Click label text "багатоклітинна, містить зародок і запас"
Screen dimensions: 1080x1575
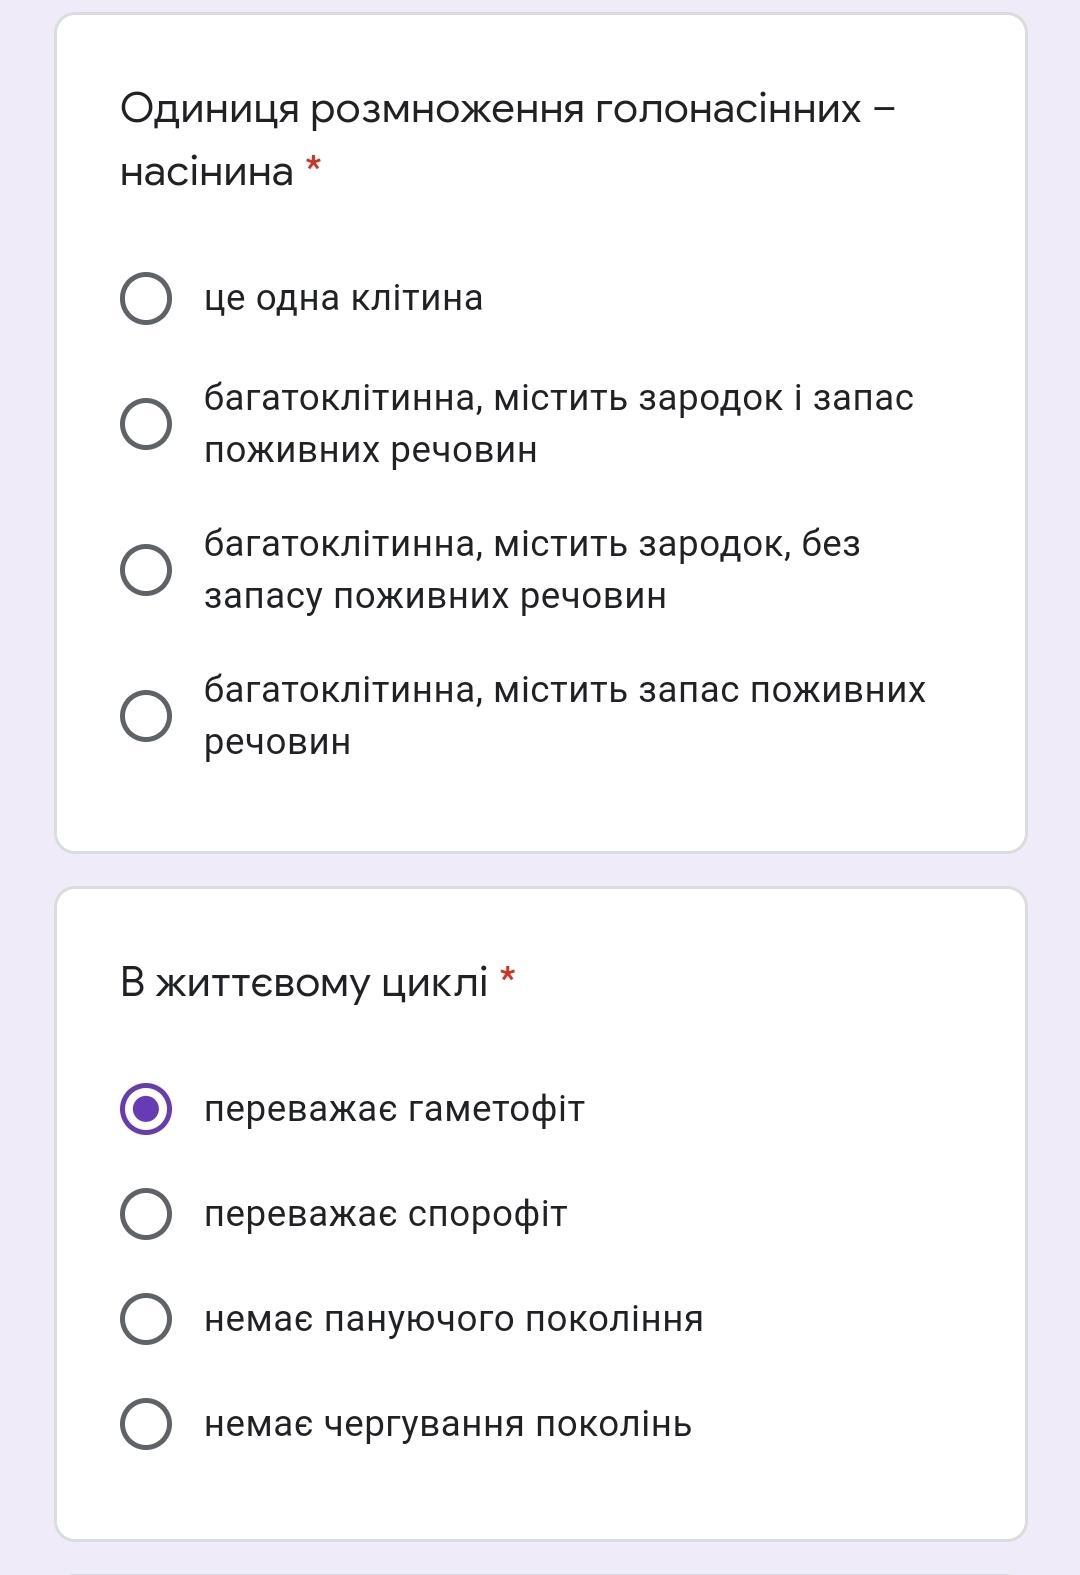pyautogui.click(x=558, y=398)
